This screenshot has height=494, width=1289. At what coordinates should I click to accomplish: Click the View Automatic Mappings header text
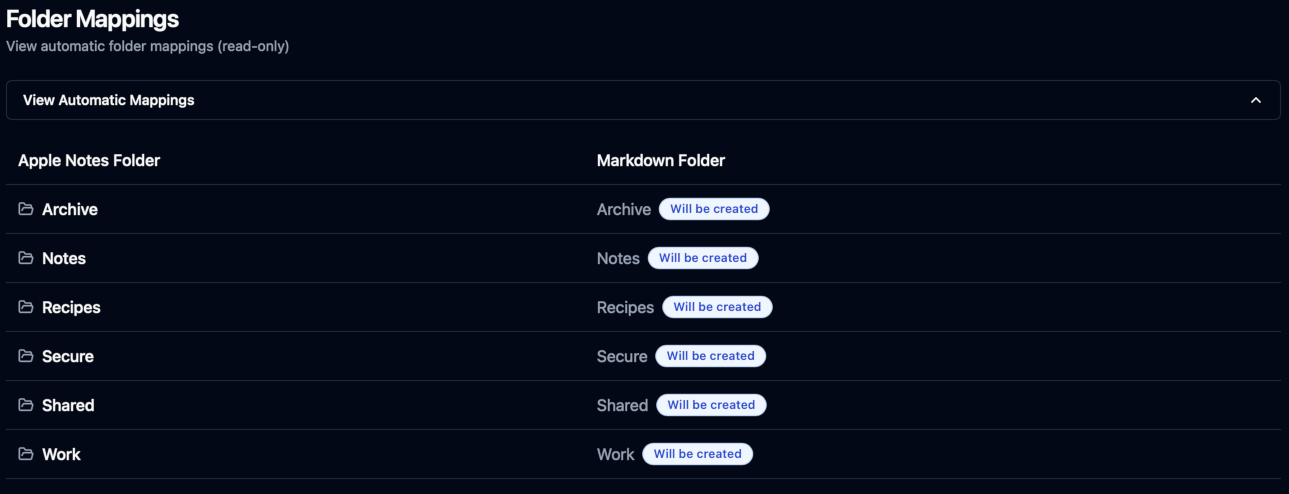coord(109,100)
